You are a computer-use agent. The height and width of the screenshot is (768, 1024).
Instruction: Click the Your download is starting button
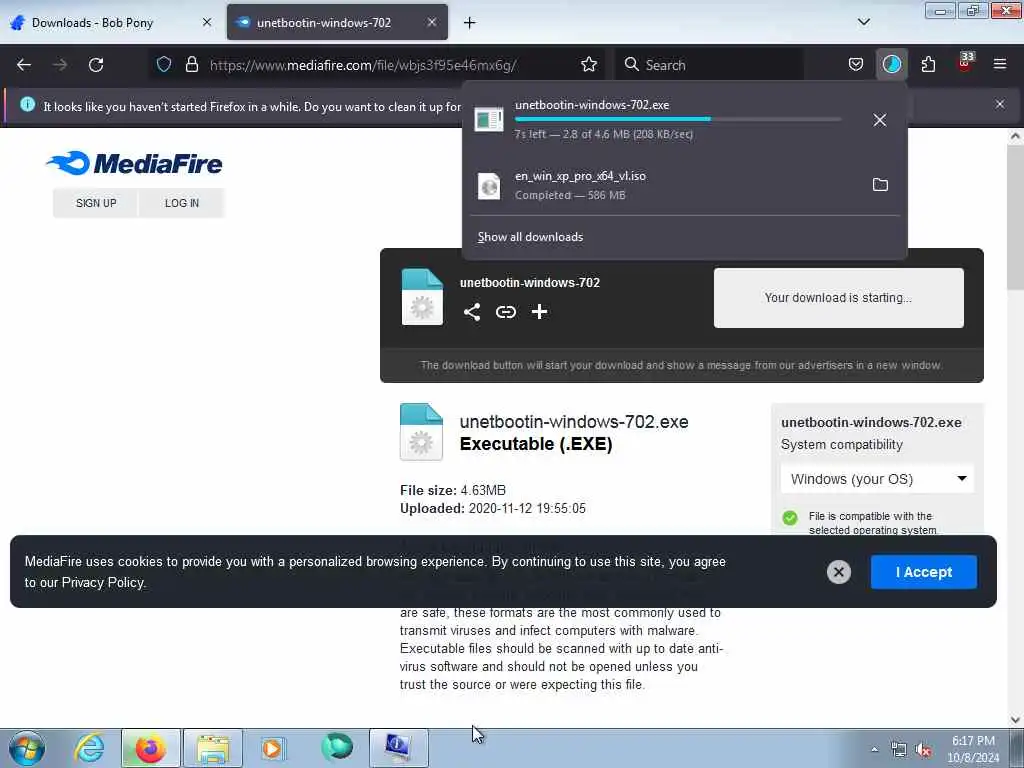pyautogui.click(x=839, y=298)
